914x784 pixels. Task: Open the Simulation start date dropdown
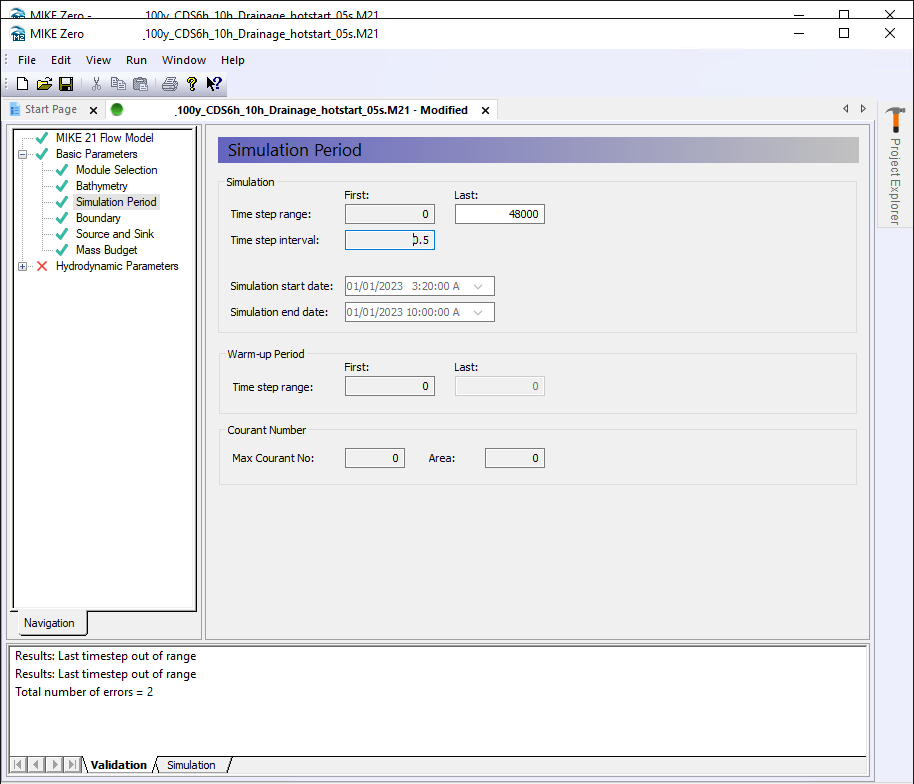[479, 286]
